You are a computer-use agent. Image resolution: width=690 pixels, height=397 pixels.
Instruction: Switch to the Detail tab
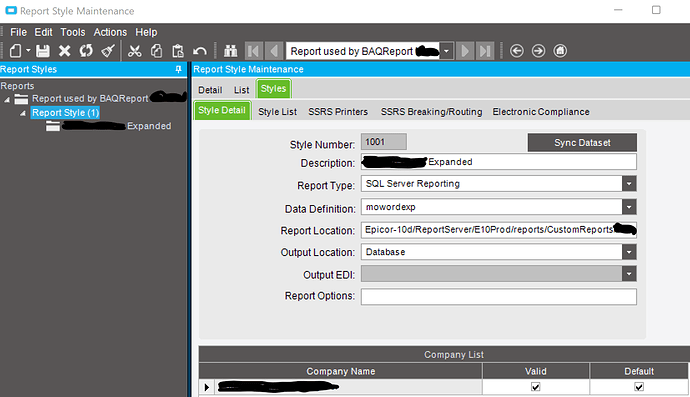[x=210, y=90]
